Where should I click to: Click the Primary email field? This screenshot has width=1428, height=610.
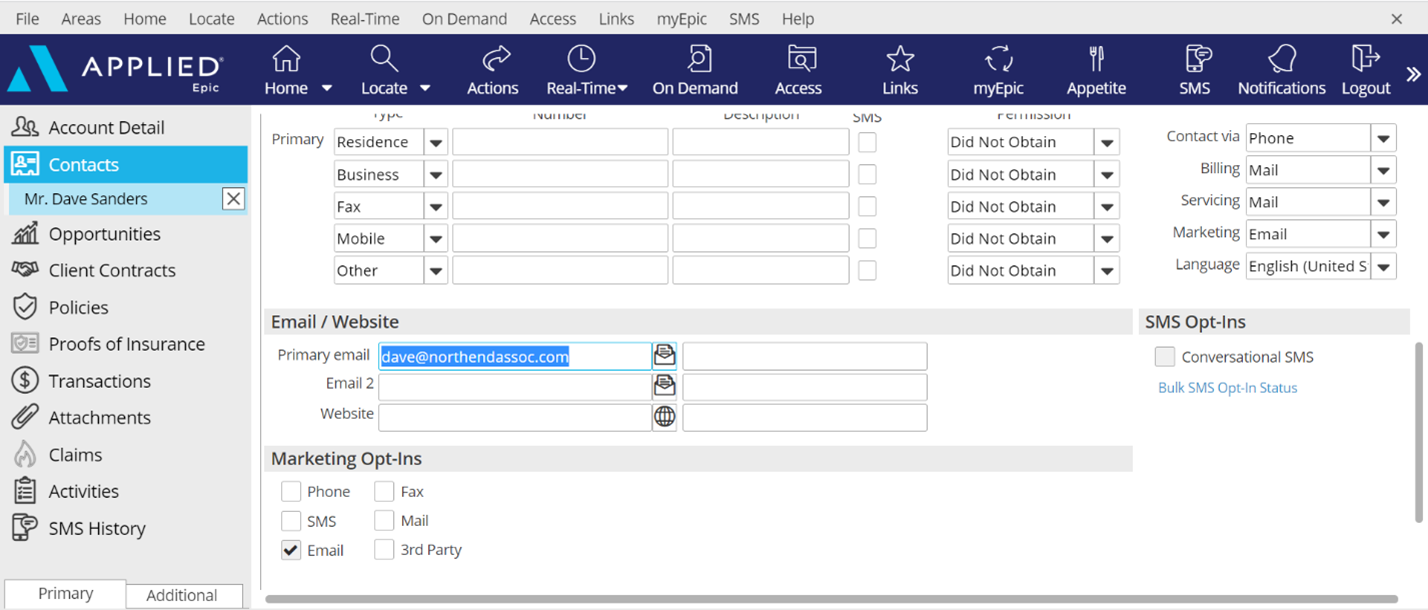tap(515, 356)
